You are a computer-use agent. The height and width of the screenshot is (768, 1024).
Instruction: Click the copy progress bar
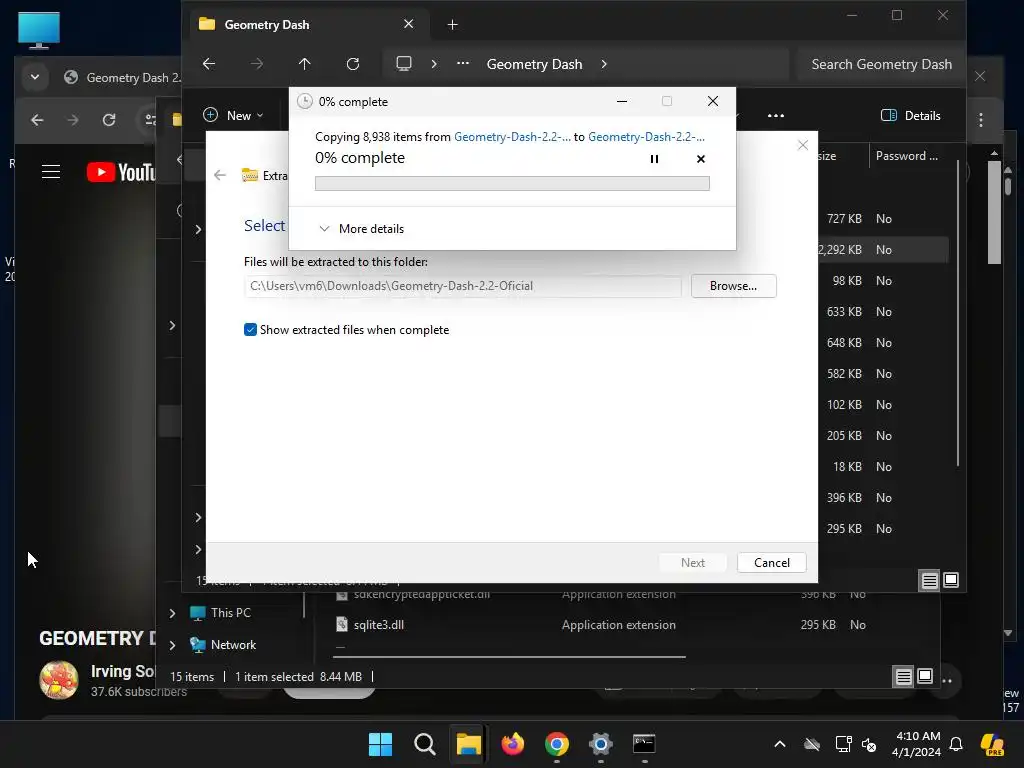[x=512, y=184]
